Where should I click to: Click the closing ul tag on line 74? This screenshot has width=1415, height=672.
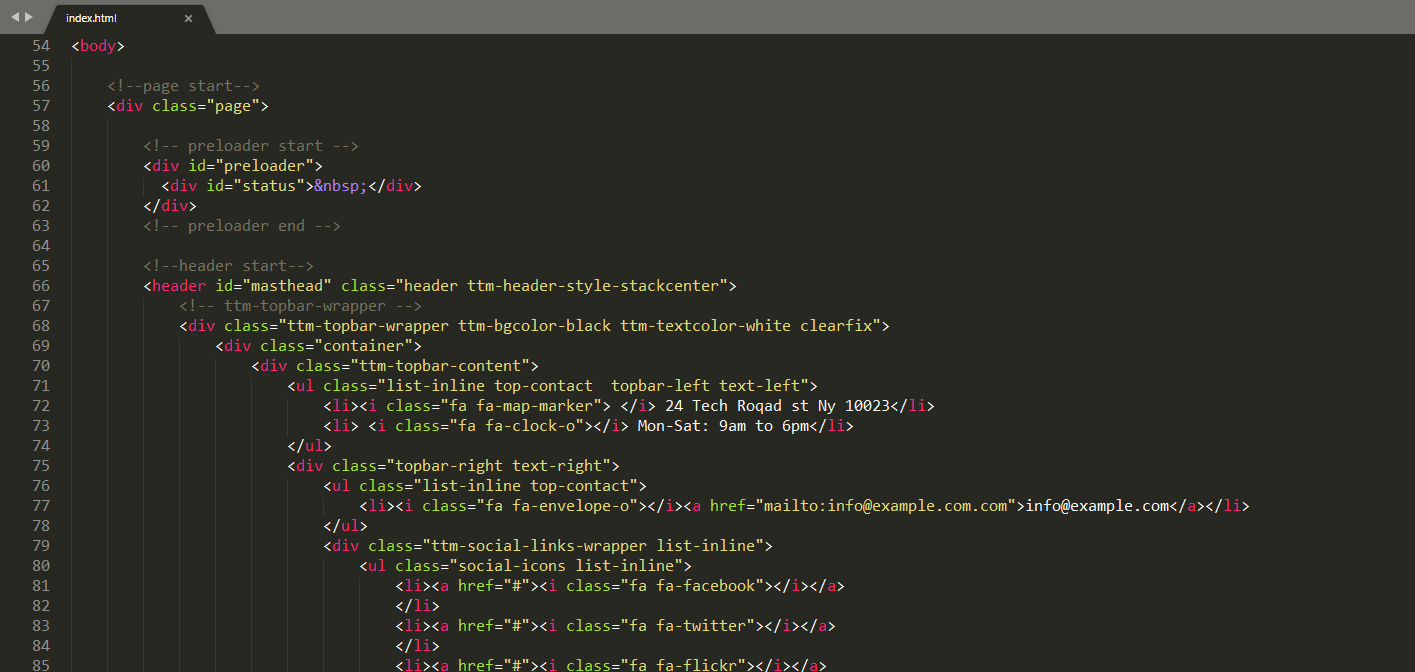[310, 446]
